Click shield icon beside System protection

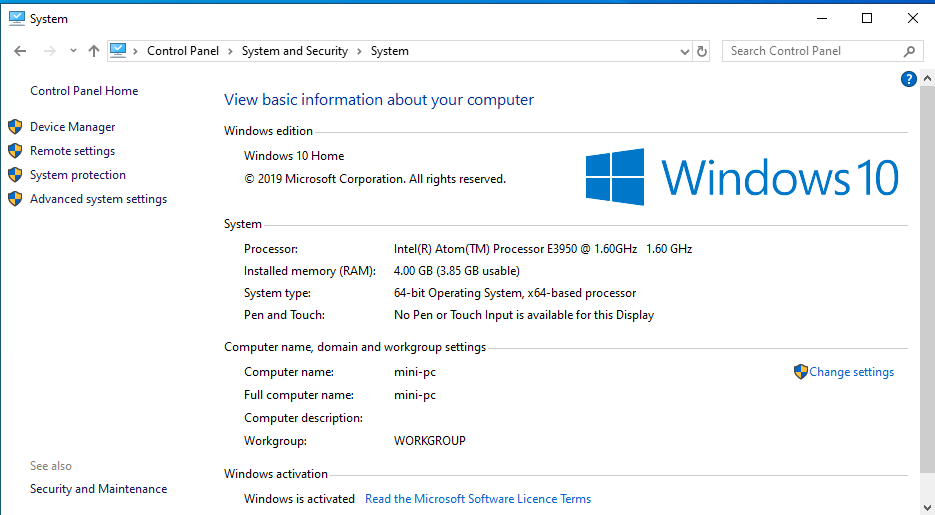(x=15, y=175)
